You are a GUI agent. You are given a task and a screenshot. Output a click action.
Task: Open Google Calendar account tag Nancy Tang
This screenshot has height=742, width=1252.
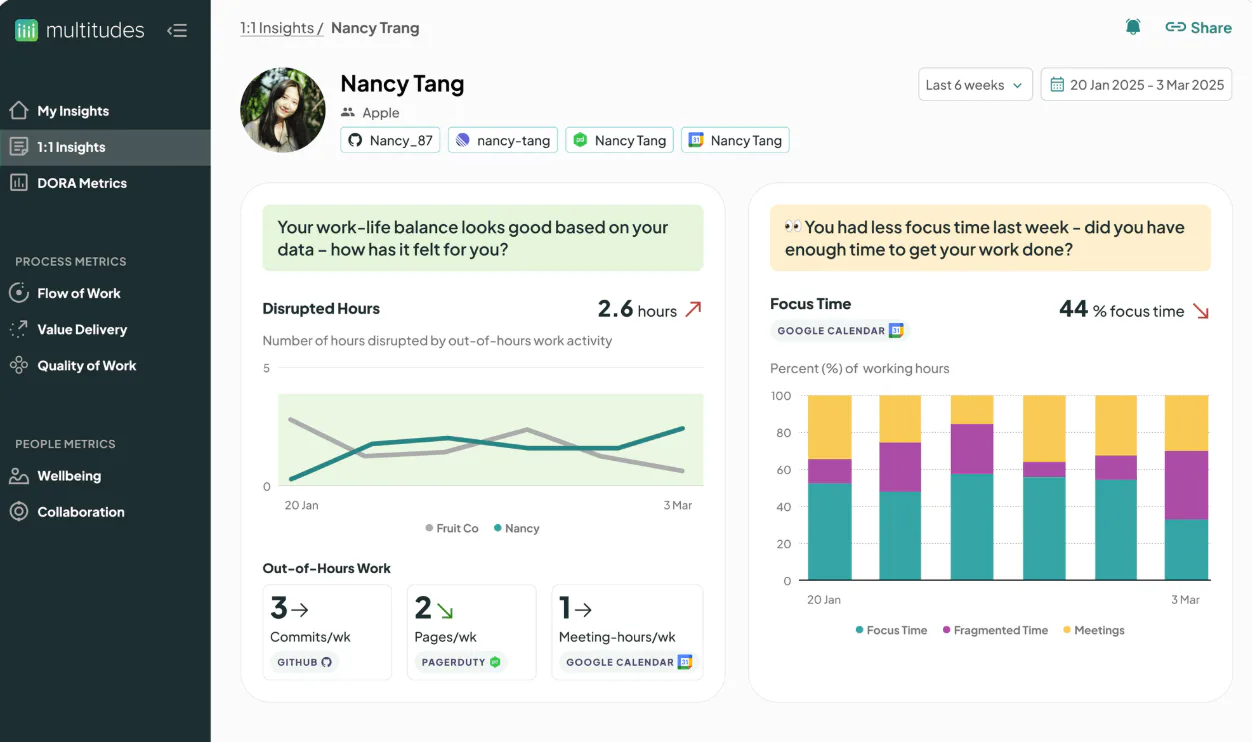click(735, 140)
